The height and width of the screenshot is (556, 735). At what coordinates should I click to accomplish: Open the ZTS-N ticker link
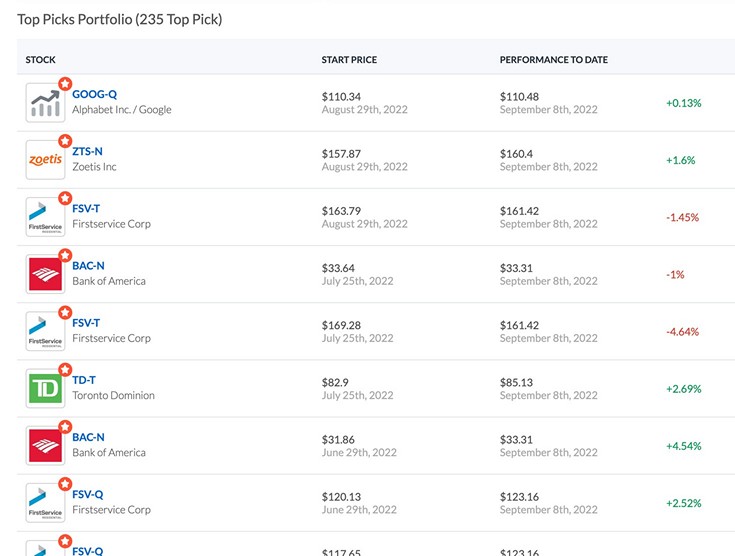(x=87, y=151)
